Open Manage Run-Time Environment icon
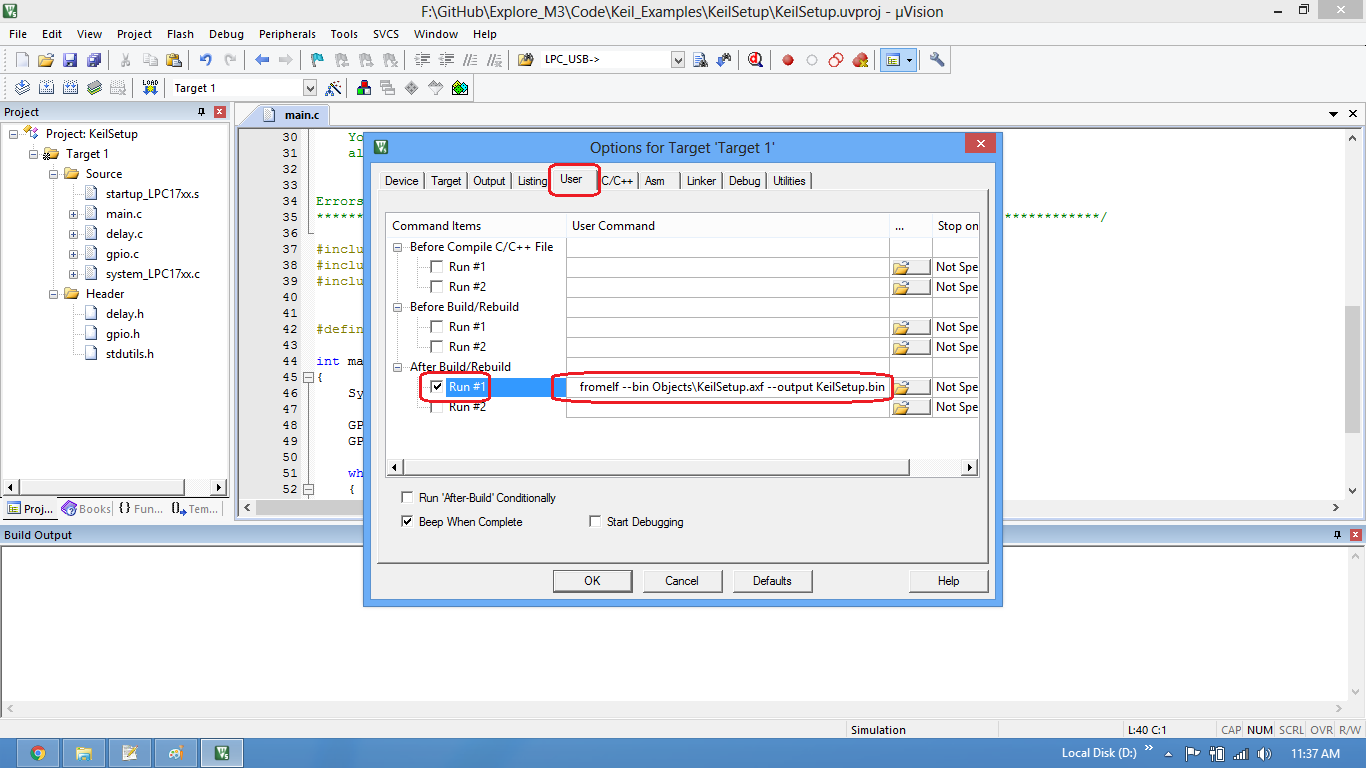1366x768 pixels. (x=460, y=88)
